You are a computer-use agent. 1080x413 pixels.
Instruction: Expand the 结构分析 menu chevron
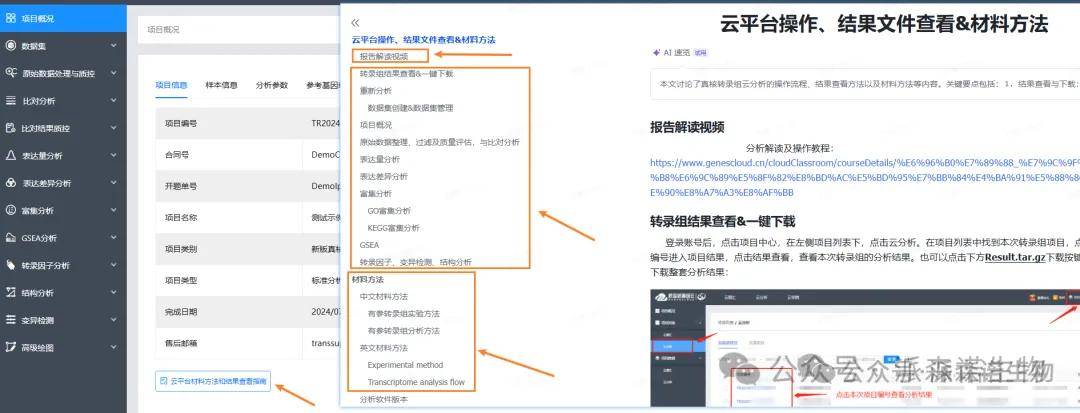pyautogui.click(x=113, y=293)
